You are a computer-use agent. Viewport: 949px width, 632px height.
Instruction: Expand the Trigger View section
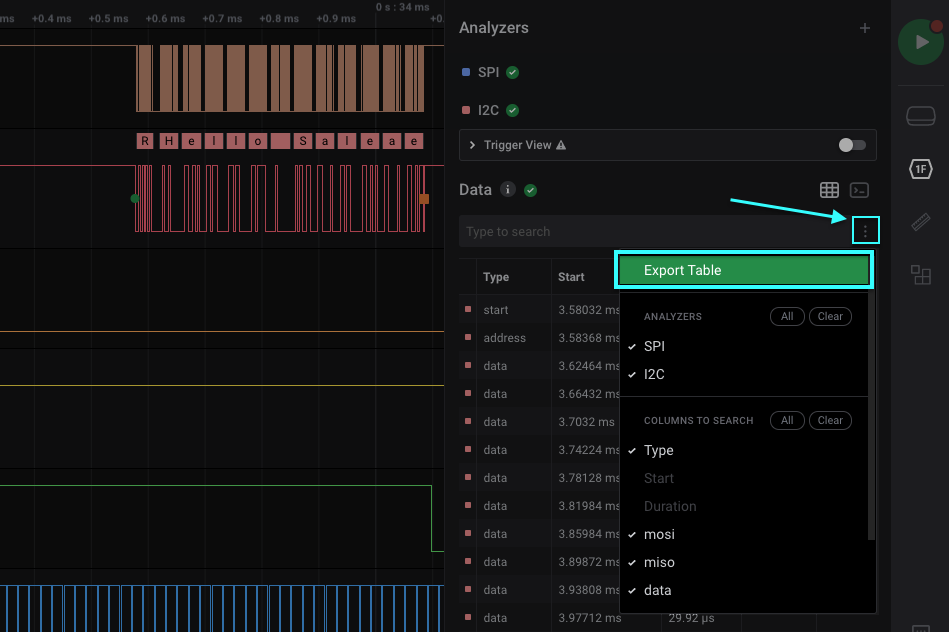coord(472,145)
